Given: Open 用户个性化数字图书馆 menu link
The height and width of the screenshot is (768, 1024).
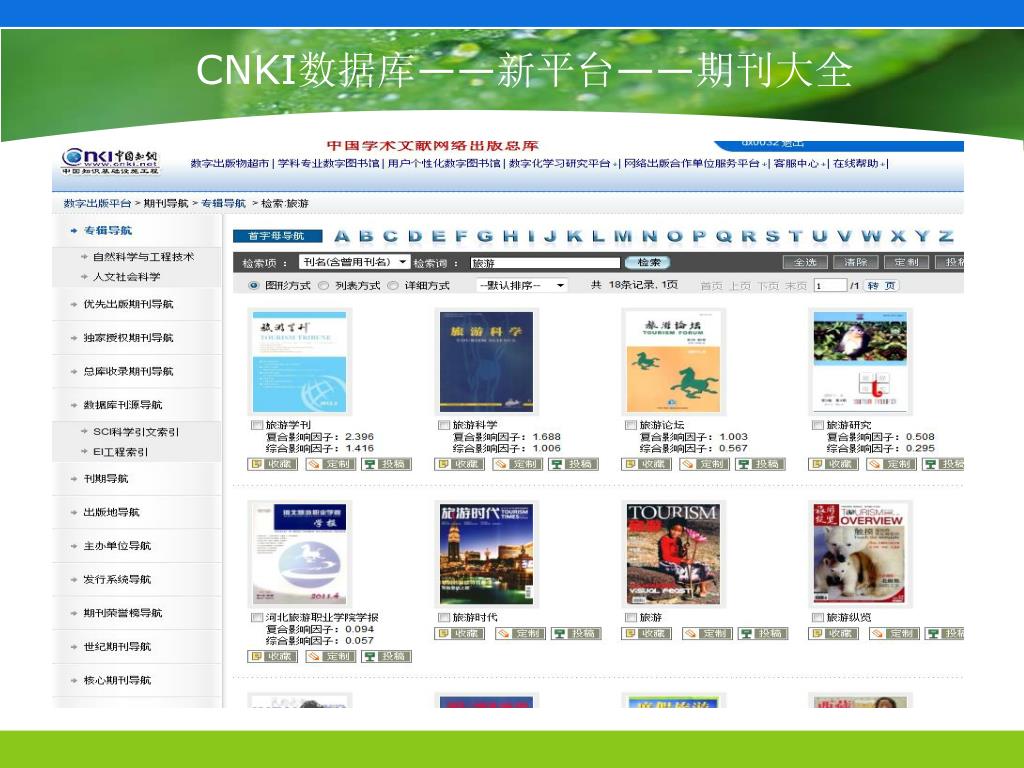Looking at the screenshot, I should click(x=444, y=163).
